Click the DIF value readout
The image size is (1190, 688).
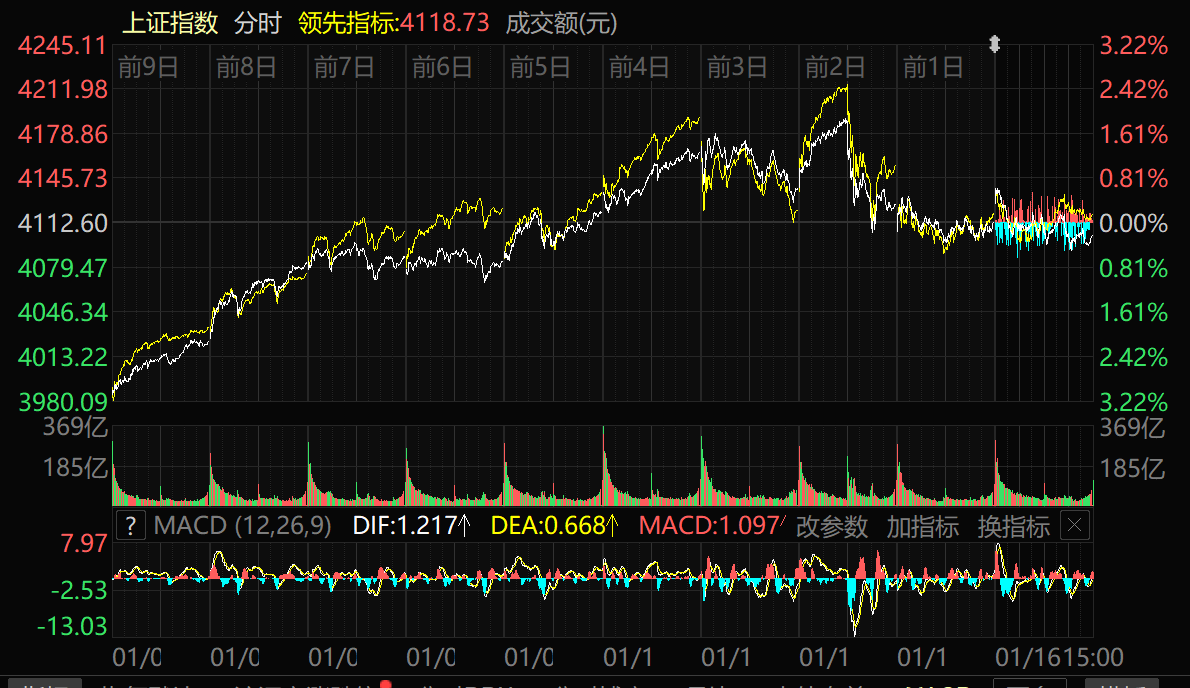coord(412,526)
